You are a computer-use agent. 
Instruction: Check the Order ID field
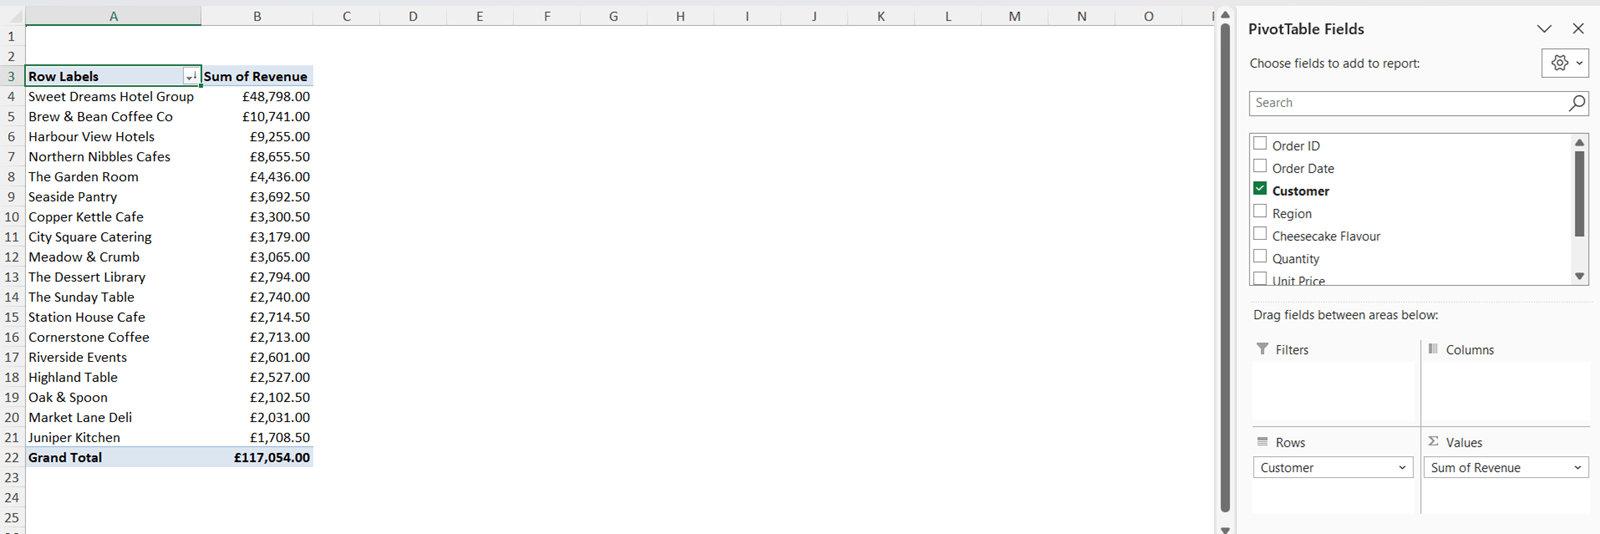click(x=1260, y=144)
